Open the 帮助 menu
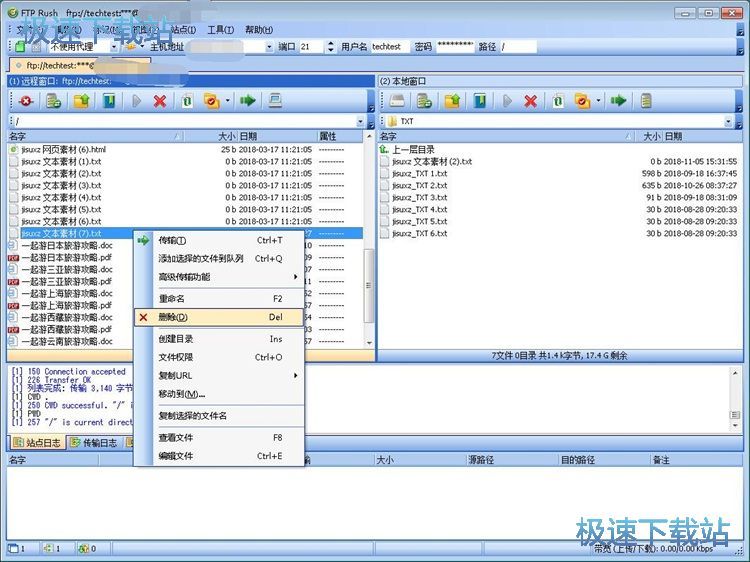The width and height of the screenshot is (750, 562). (x=259, y=30)
